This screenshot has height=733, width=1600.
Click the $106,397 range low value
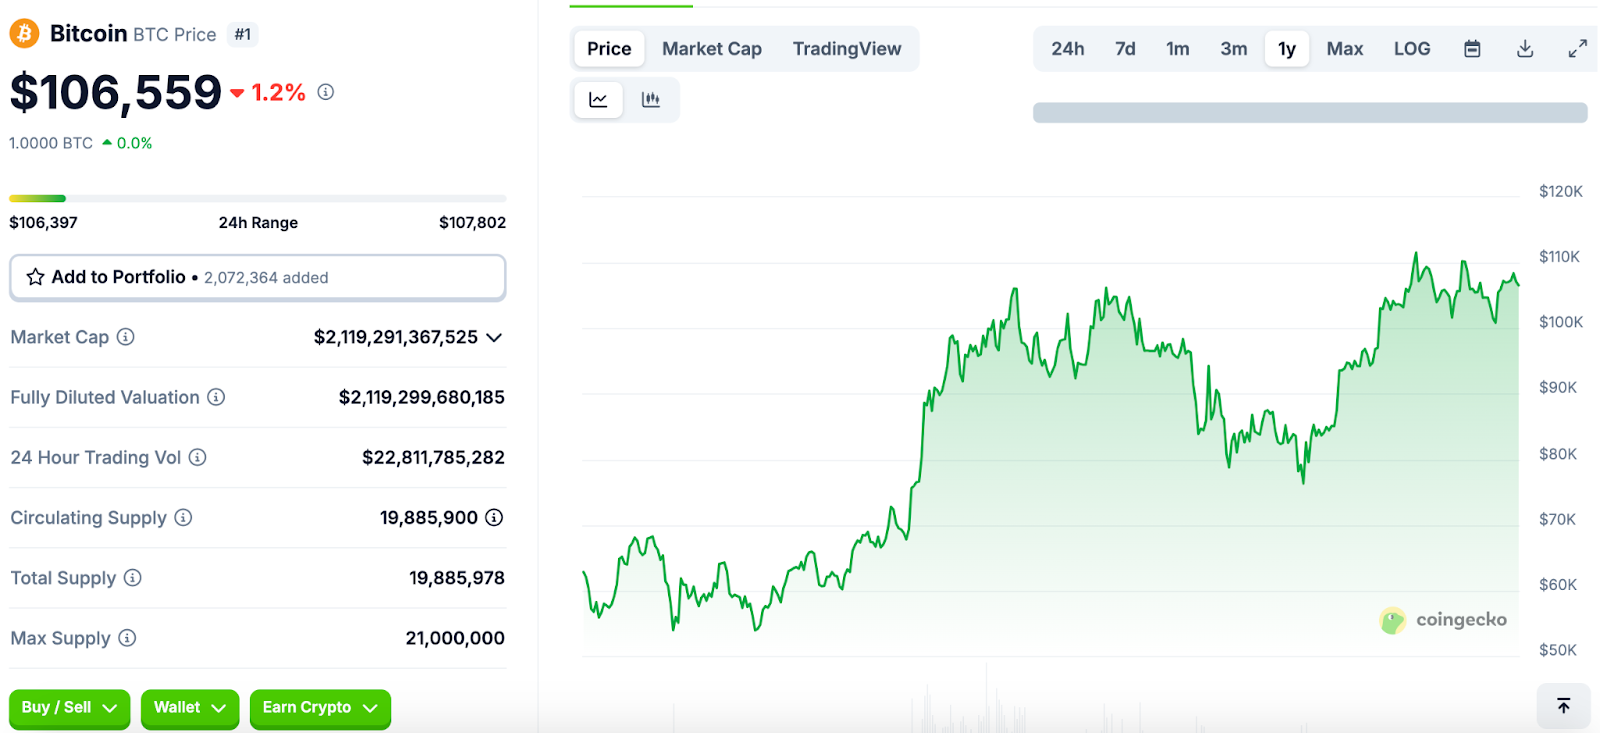(x=43, y=222)
